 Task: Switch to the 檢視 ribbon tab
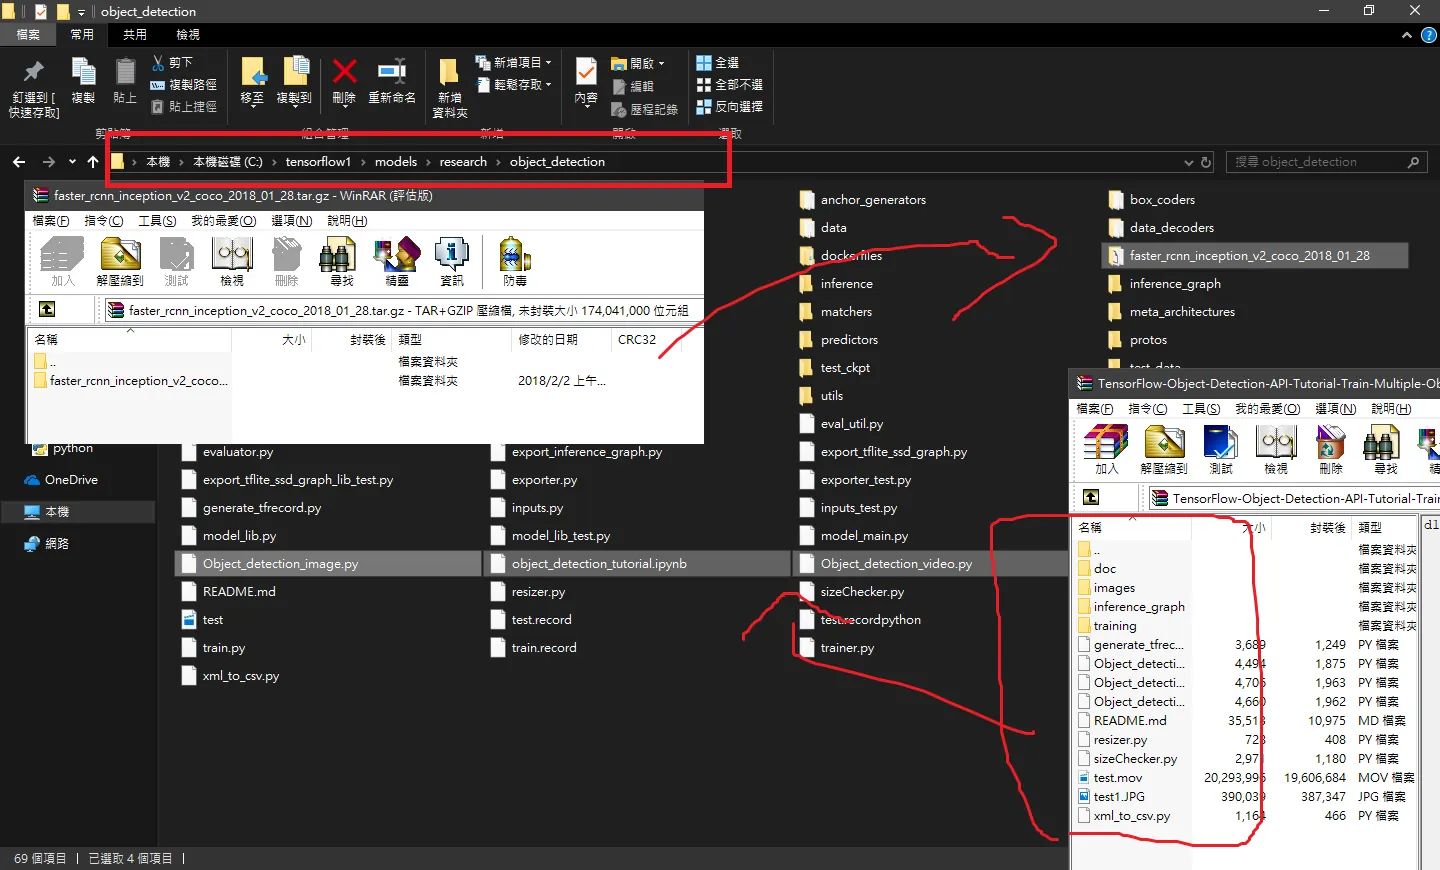(188, 34)
